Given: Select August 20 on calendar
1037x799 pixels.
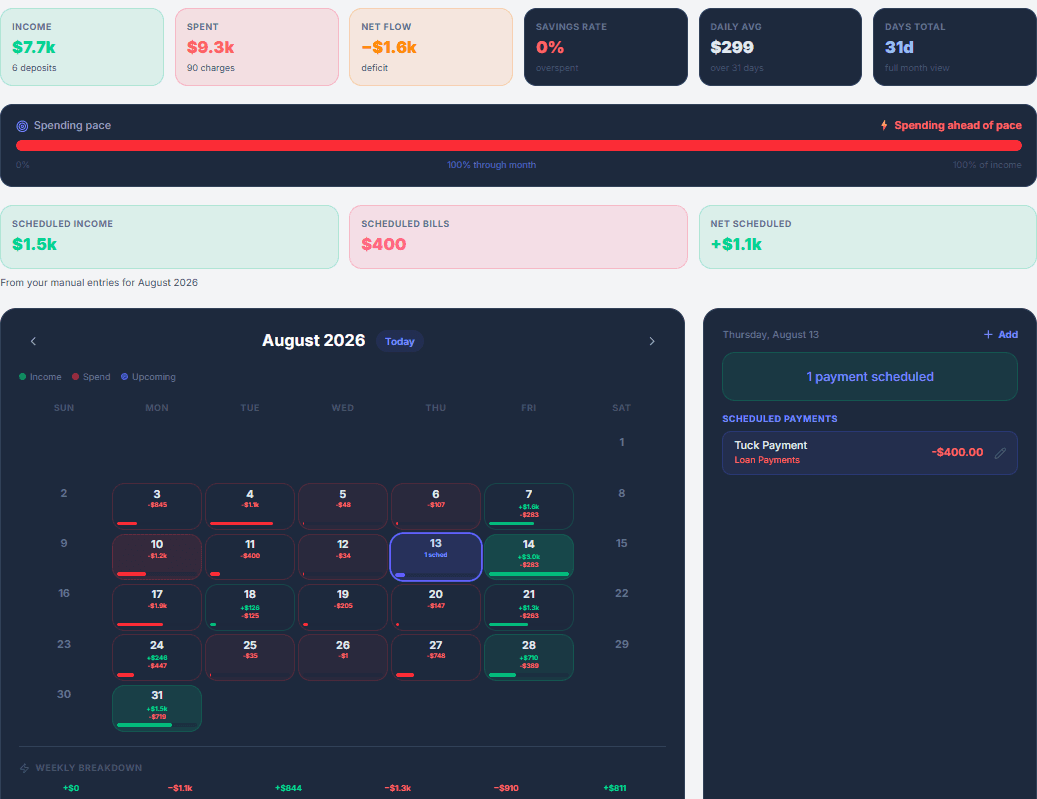Looking at the screenshot, I should 436,607.
